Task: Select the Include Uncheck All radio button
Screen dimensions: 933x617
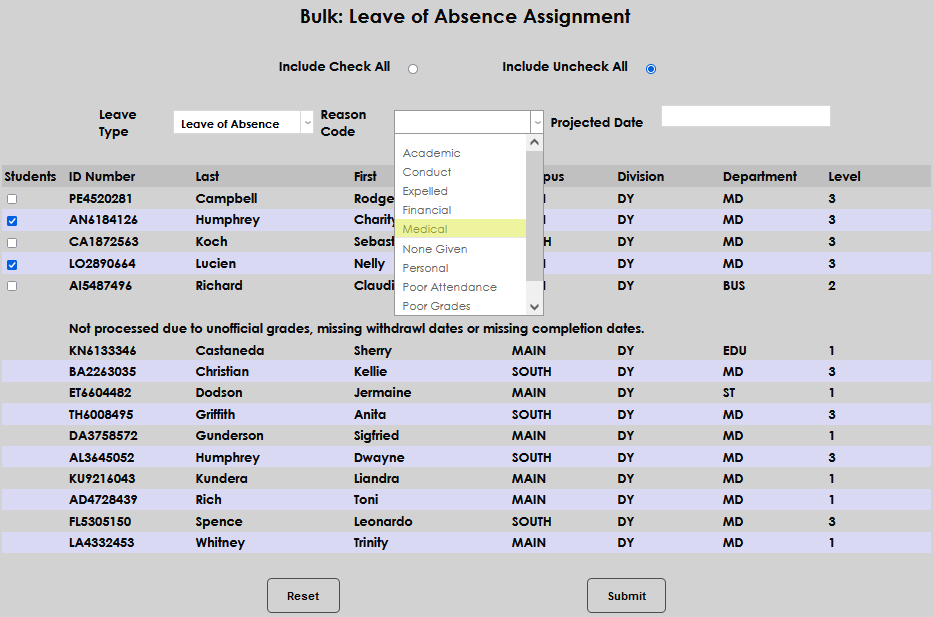Action: click(651, 69)
